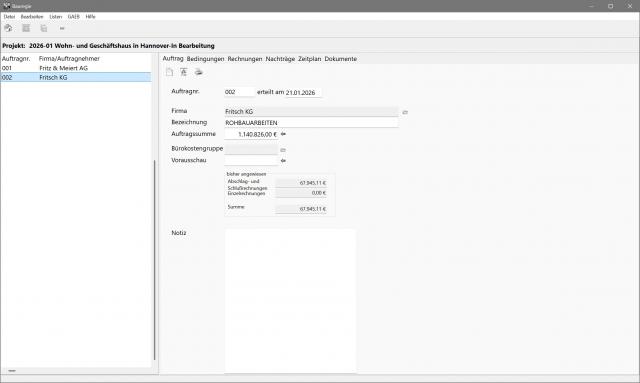Click the list-view icon in the main toolbar
This screenshot has width=640, height=383.
click(26, 28)
